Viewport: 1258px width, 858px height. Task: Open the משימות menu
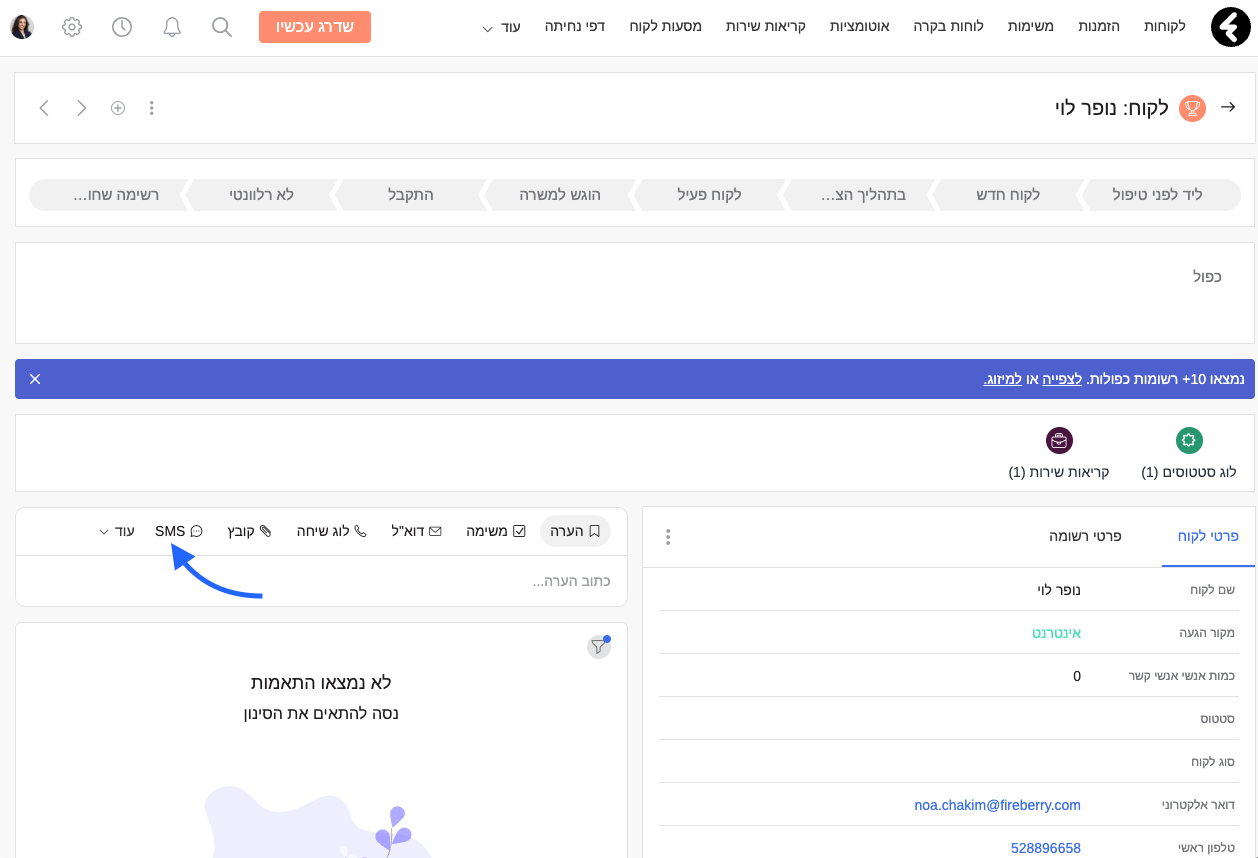tap(1029, 26)
